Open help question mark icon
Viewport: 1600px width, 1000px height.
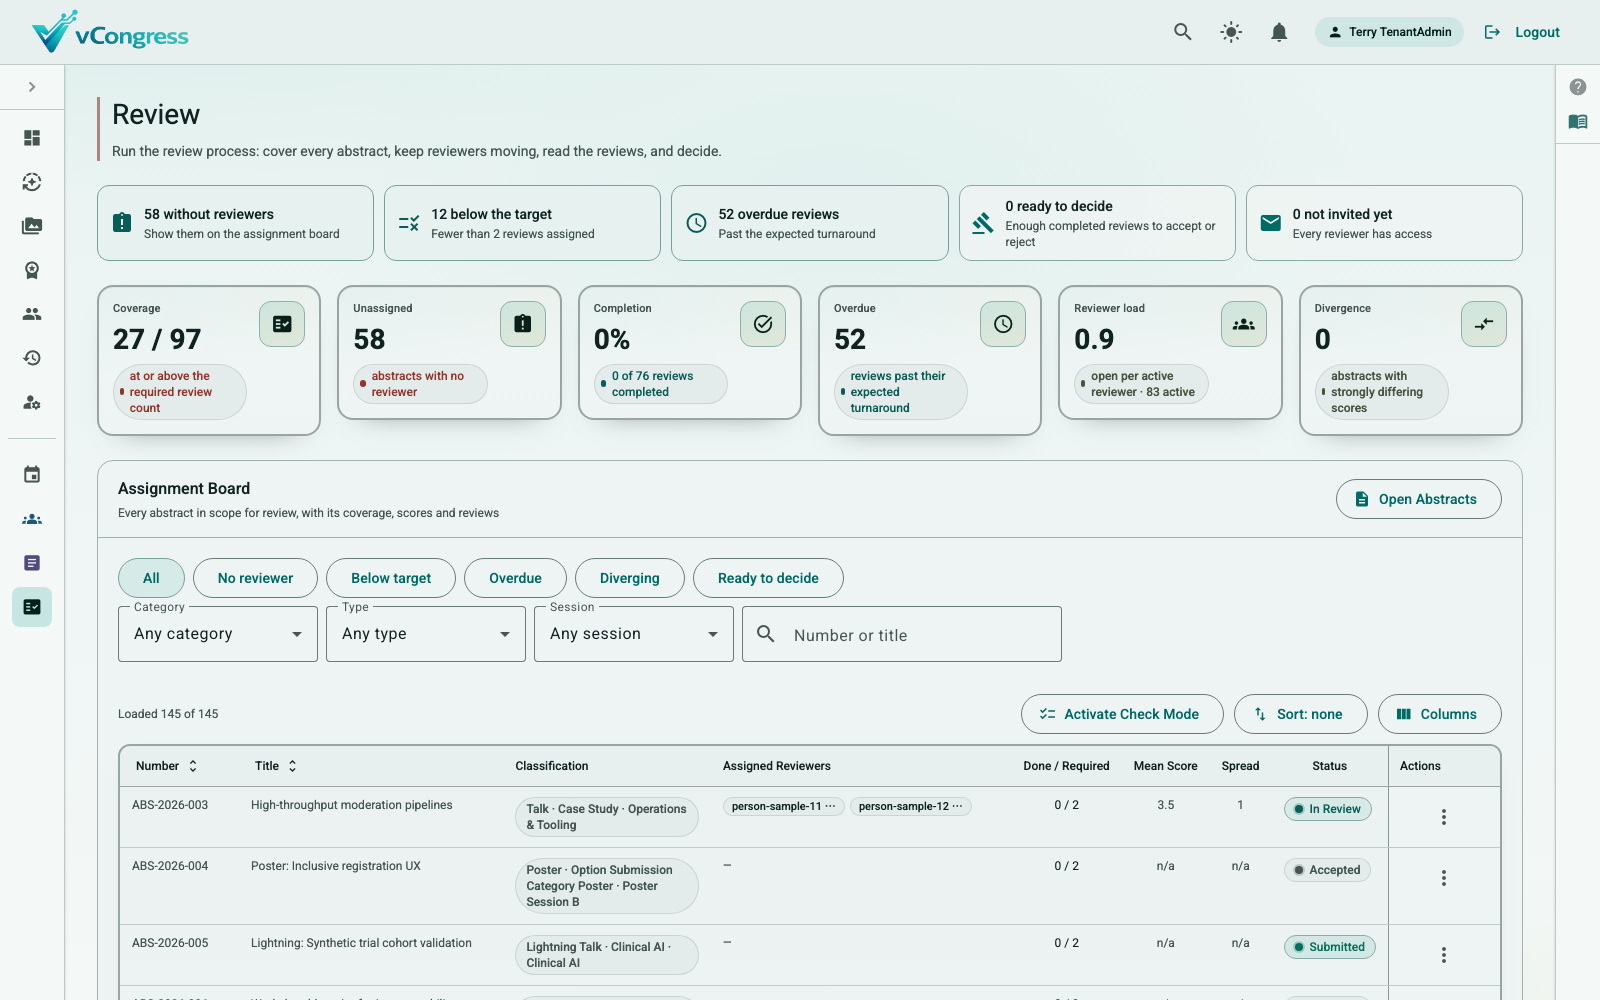pos(1578,87)
